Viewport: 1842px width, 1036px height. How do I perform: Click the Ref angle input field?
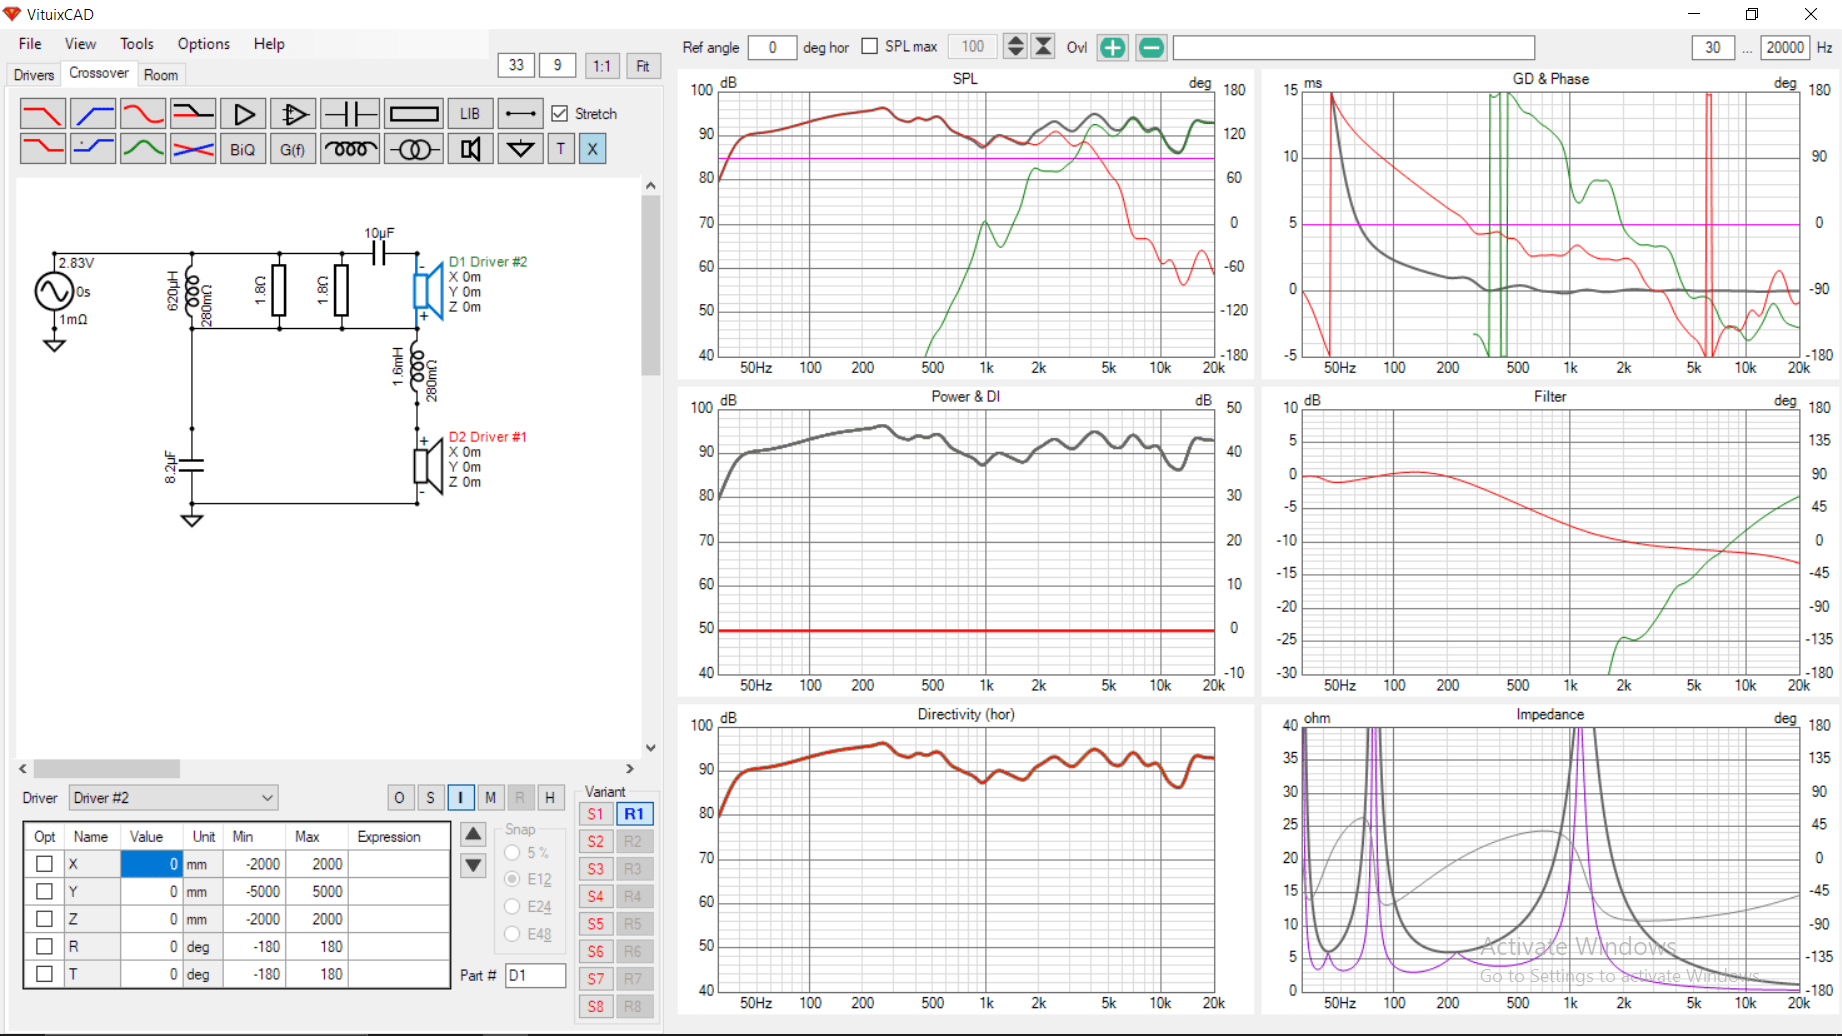point(772,47)
